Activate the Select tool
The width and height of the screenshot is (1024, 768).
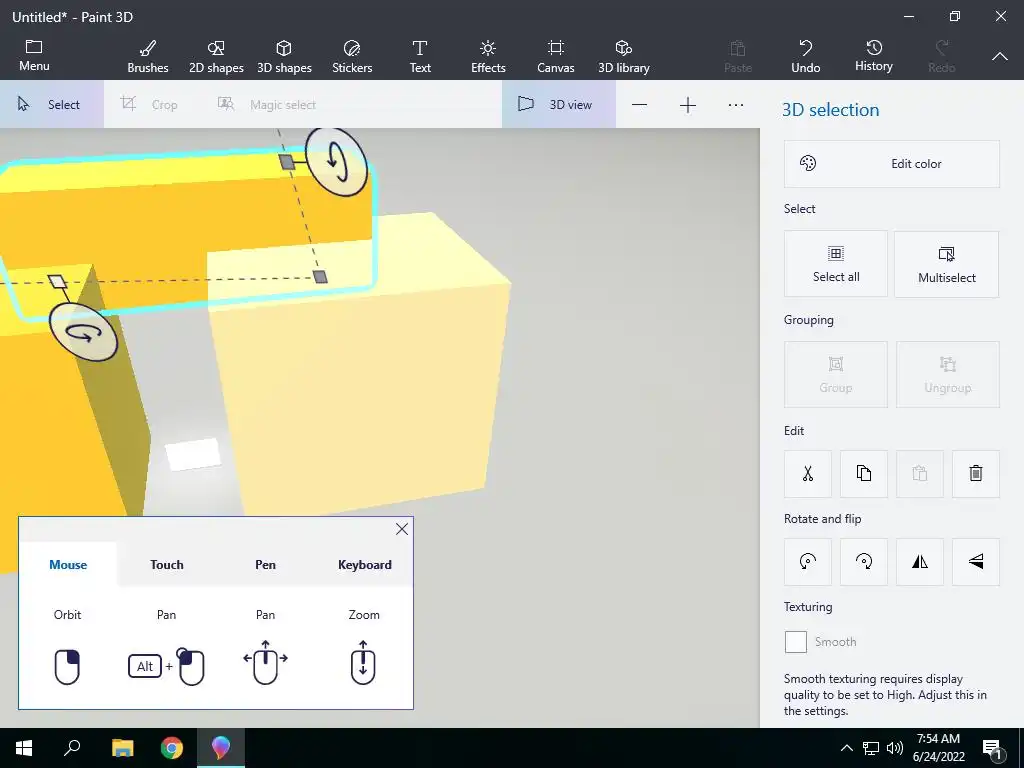52,104
